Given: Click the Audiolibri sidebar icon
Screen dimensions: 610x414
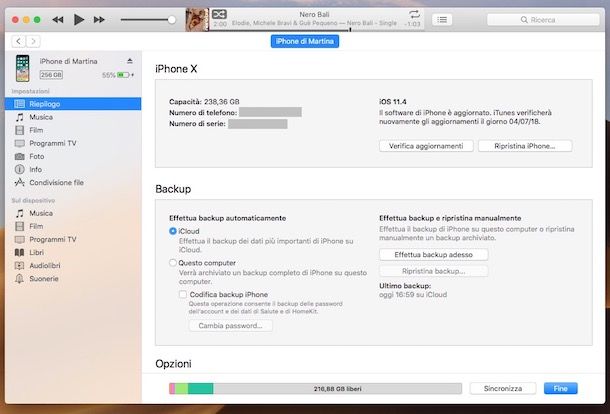Looking at the screenshot, I should tap(19, 266).
